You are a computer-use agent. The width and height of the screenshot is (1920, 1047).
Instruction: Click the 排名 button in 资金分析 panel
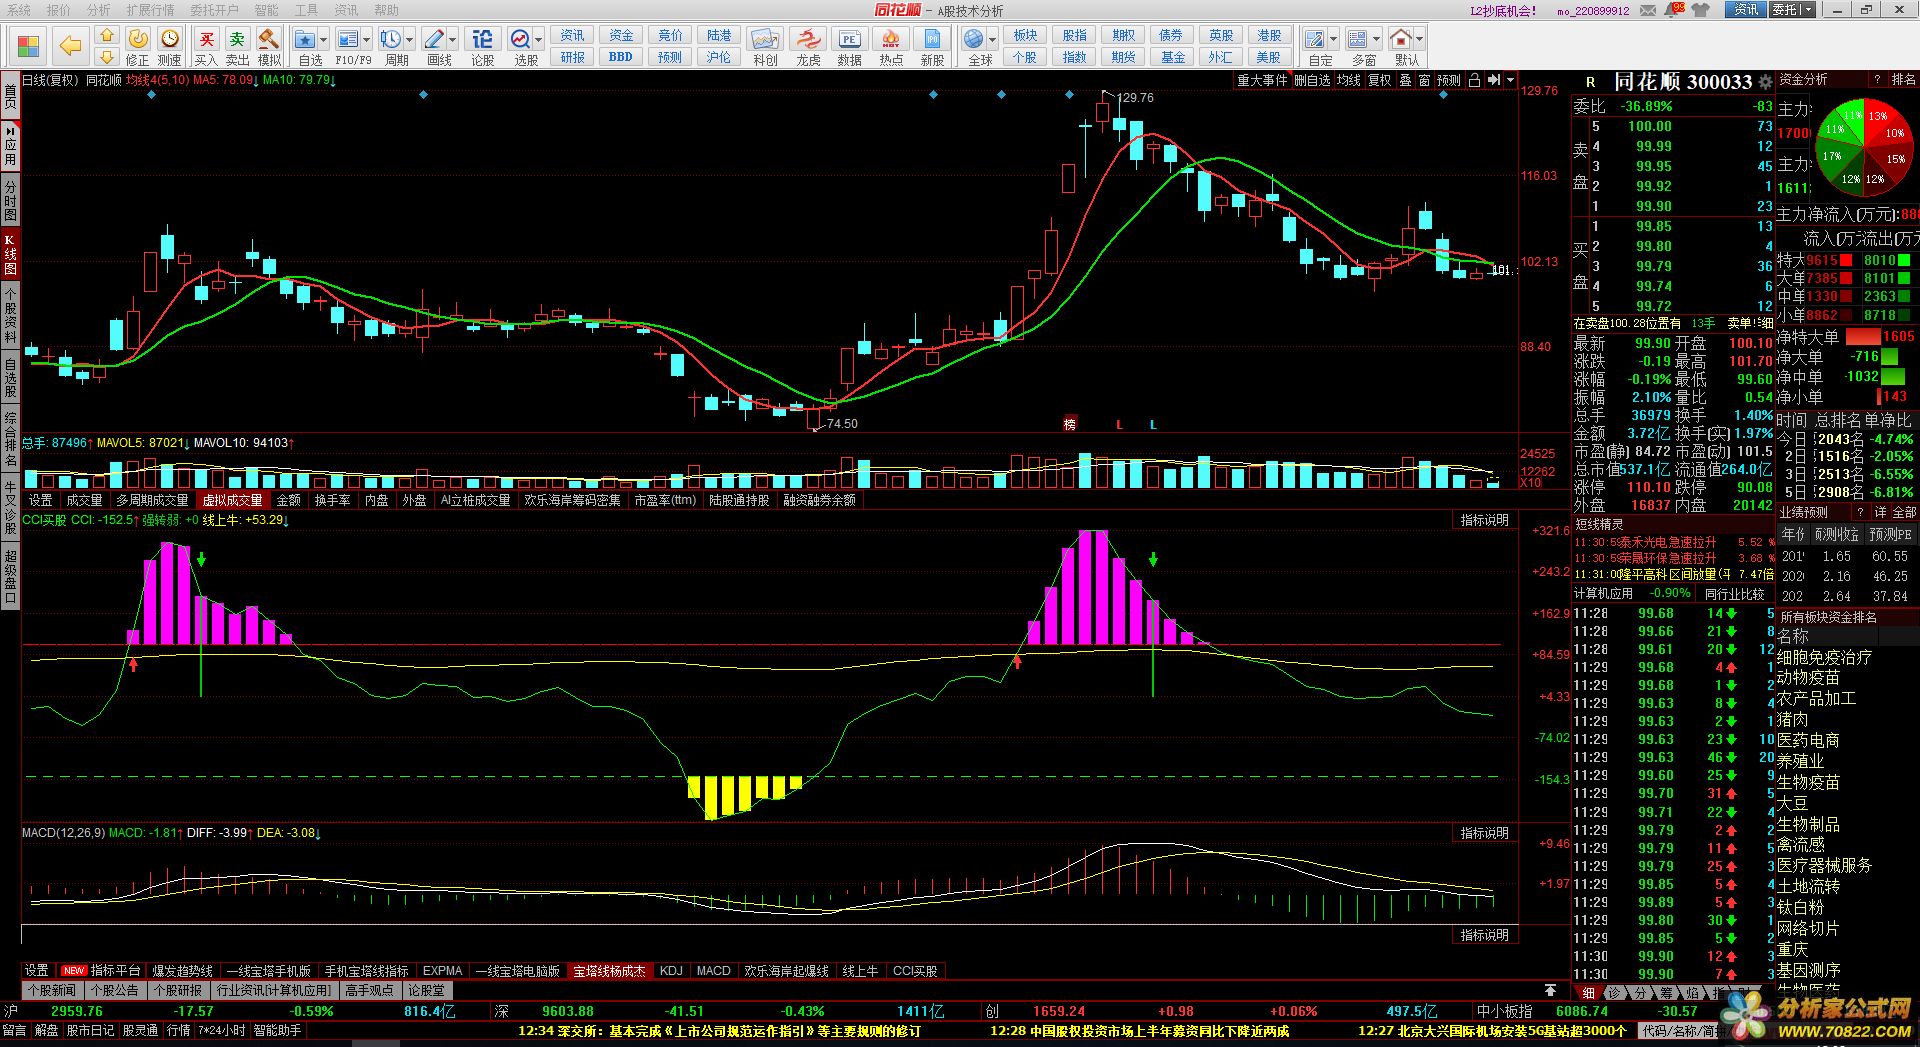1903,79
